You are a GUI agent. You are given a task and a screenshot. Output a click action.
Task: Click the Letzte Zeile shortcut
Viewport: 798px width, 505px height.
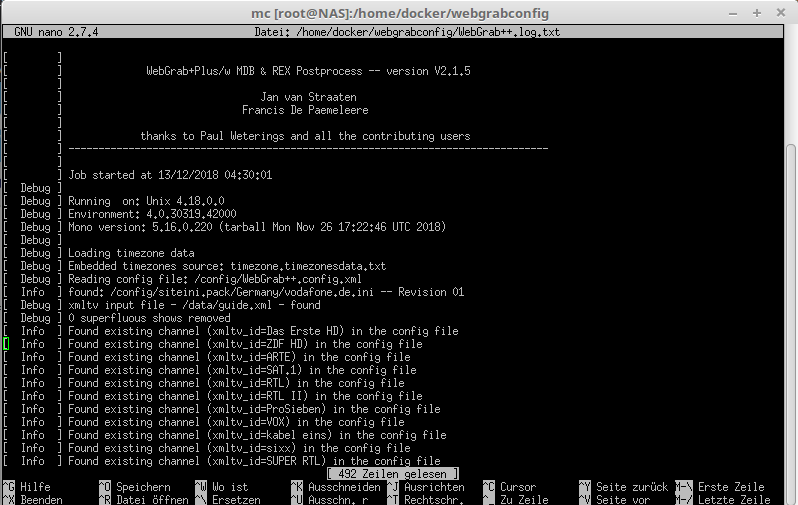723,499
